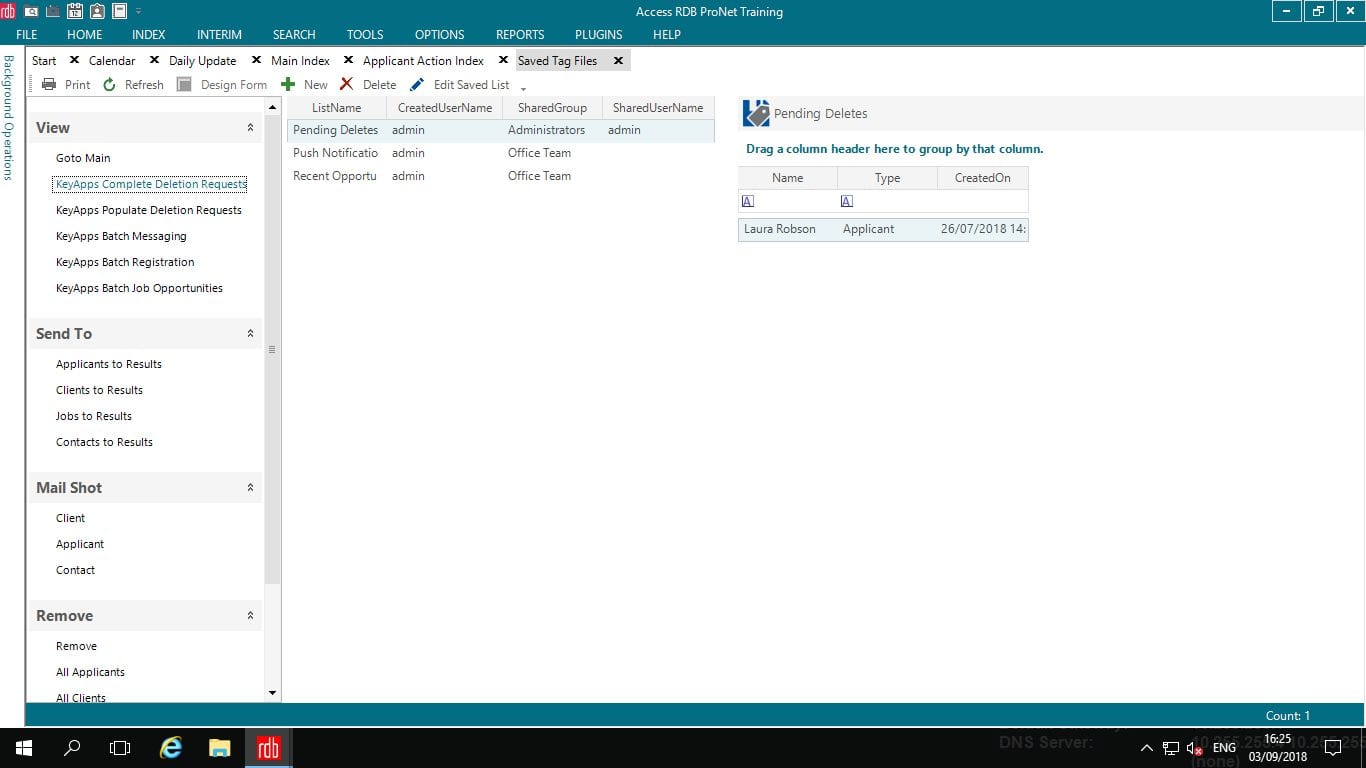Open the INDEX menu

149,34
